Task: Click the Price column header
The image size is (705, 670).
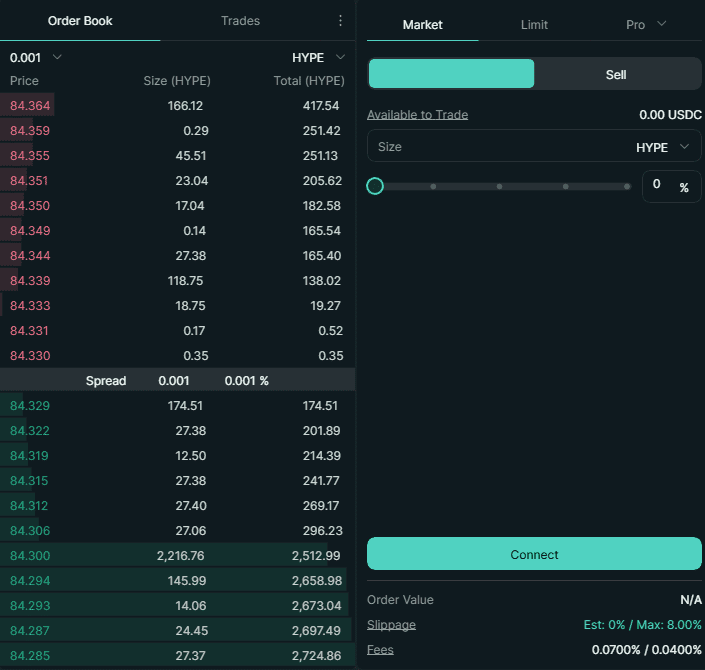Action: [x=24, y=81]
